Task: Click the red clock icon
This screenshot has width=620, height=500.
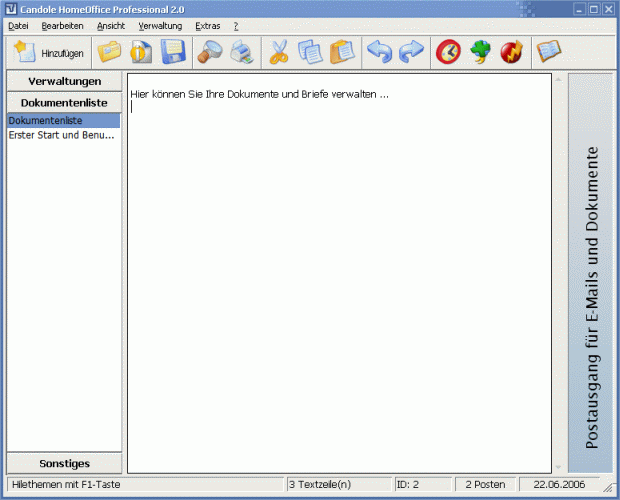Action: [x=449, y=52]
